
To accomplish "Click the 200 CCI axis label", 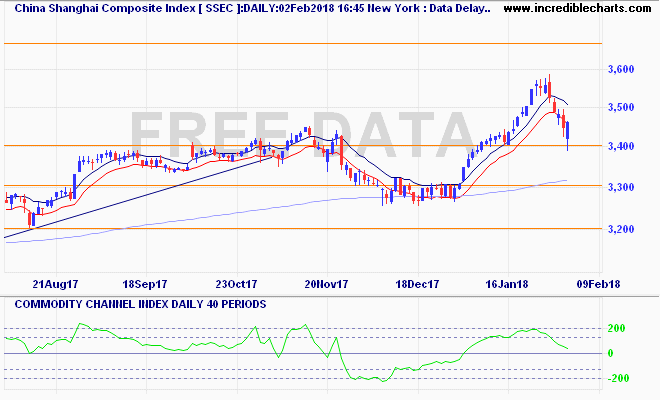I will pyautogui.click(x=617, y=328).
